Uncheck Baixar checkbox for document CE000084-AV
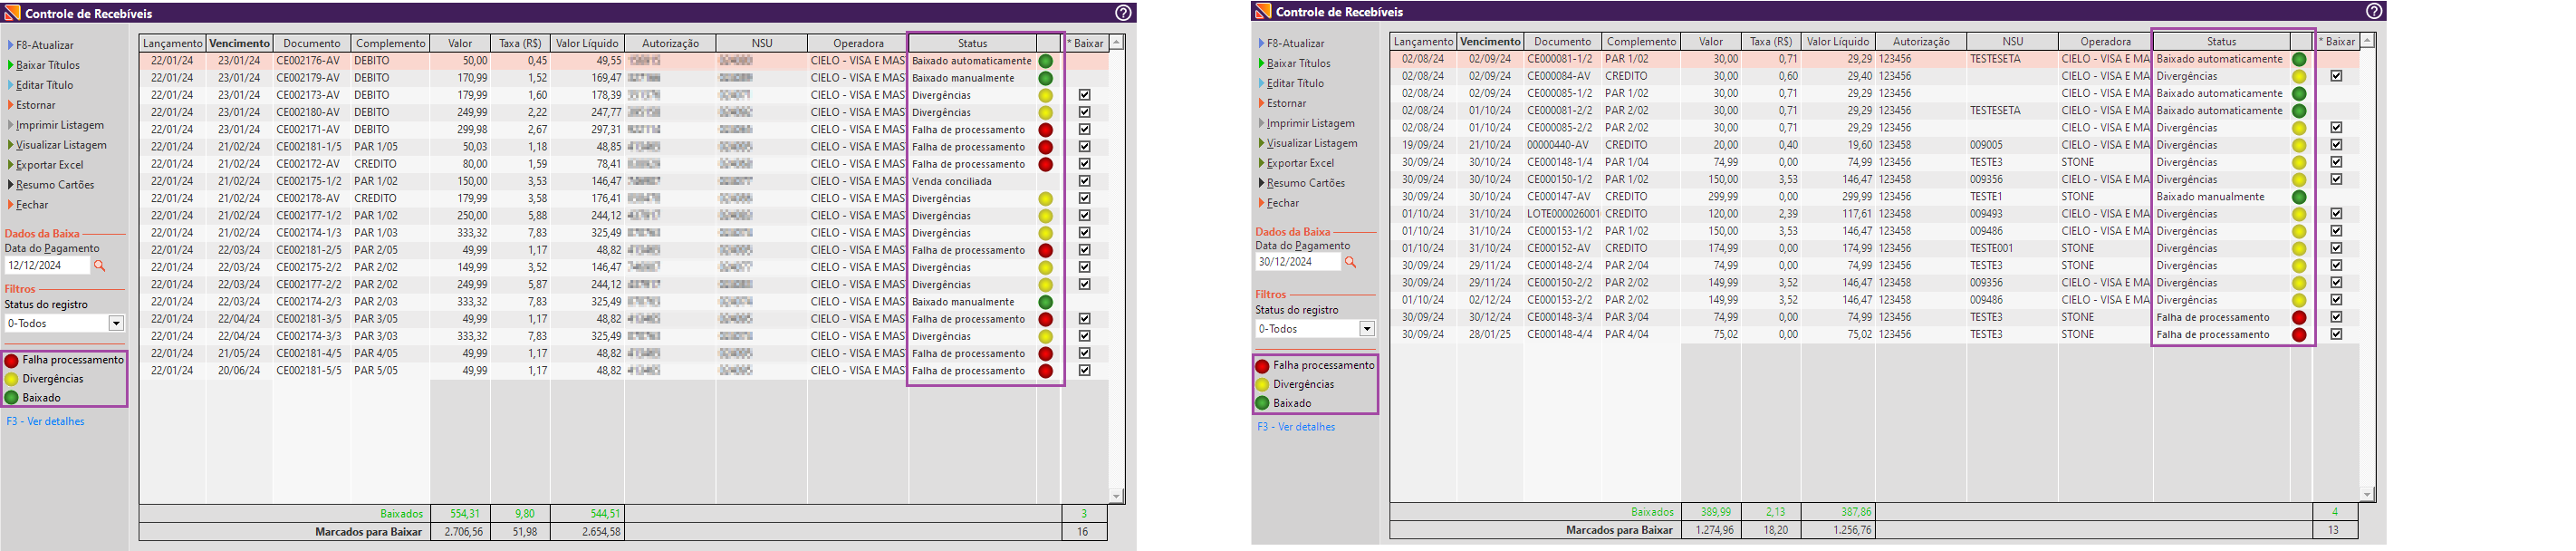 [x=2335, y=76]
